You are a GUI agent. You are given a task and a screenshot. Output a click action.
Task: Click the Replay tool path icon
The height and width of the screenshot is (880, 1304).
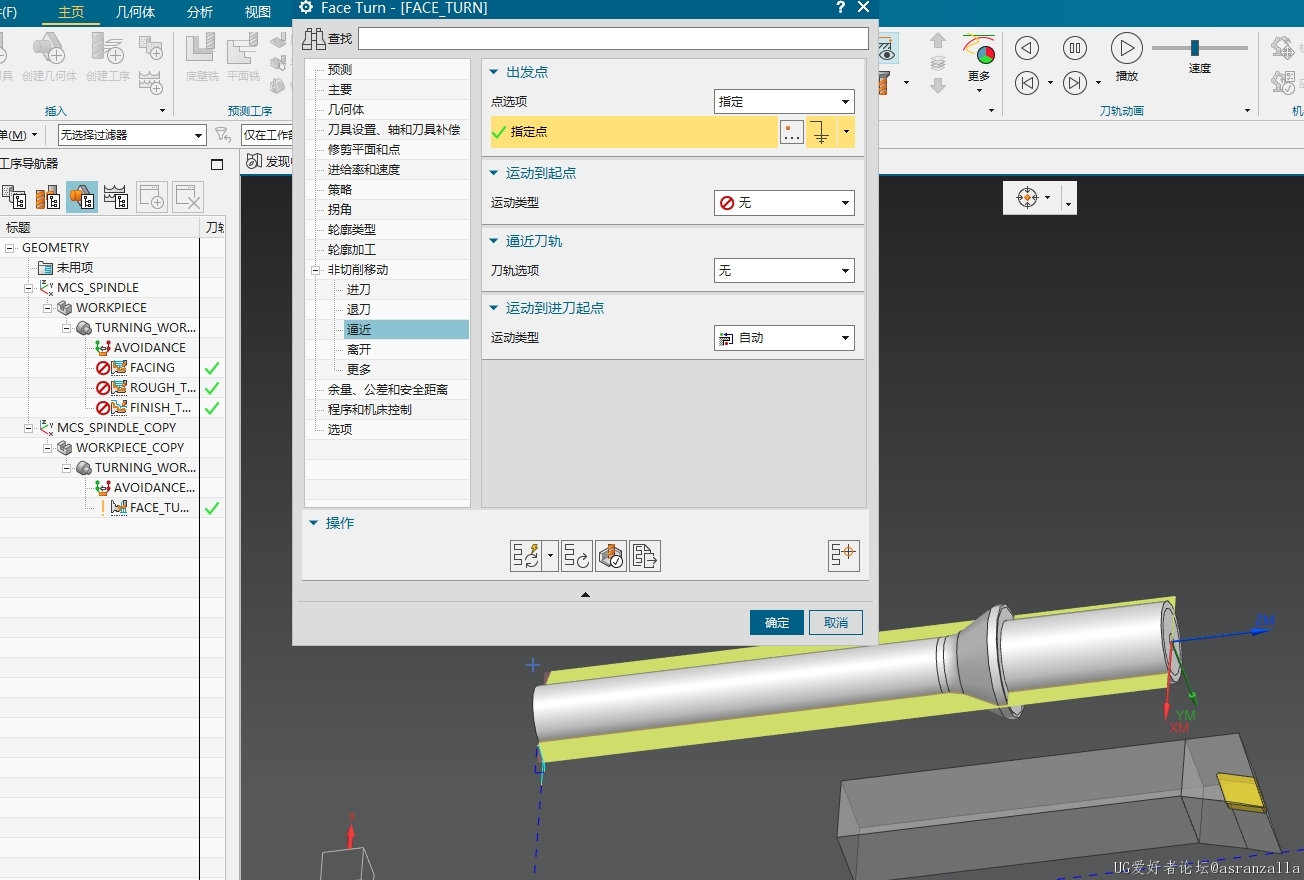576,556
